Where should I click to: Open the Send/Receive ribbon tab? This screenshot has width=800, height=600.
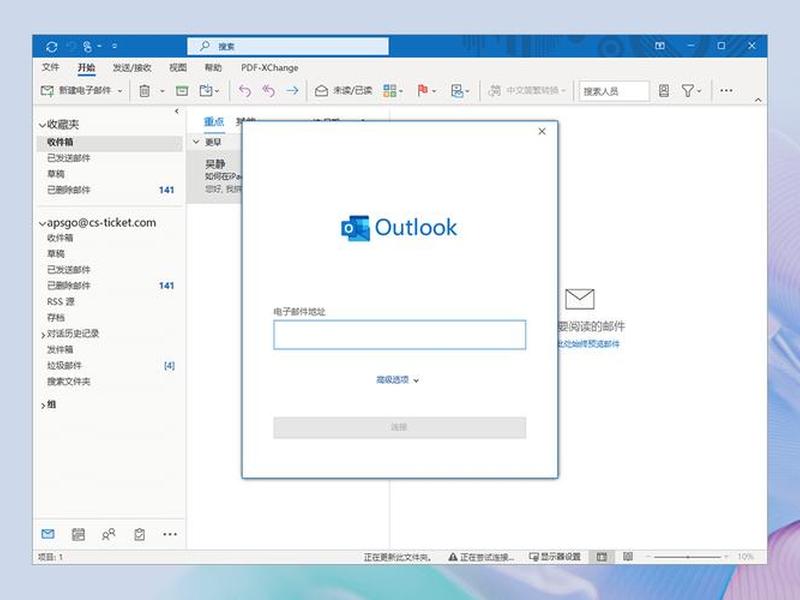click(x=132, y=67)
